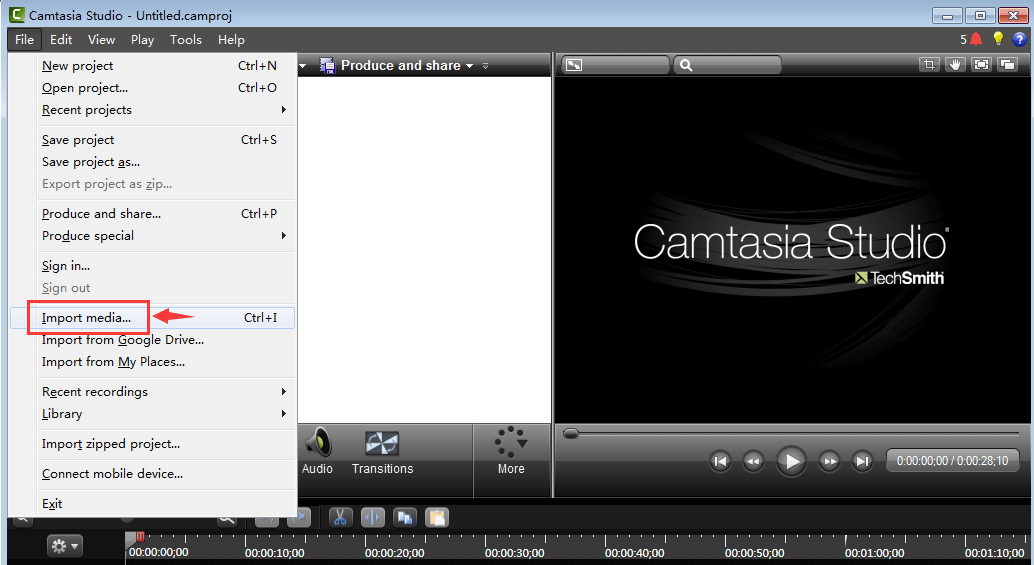The height and width of the screenshot is (565, 1034).
Task: Toggle full screen preview icon
Action: coord(982,65)
